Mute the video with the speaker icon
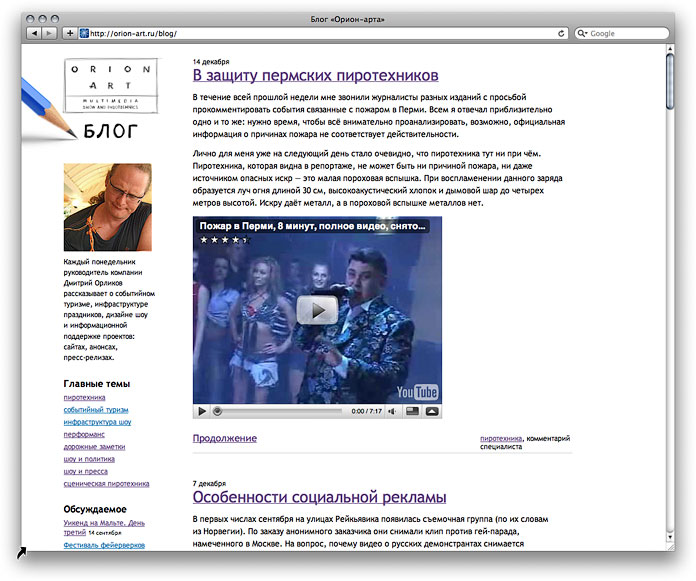 click(392, 411)
